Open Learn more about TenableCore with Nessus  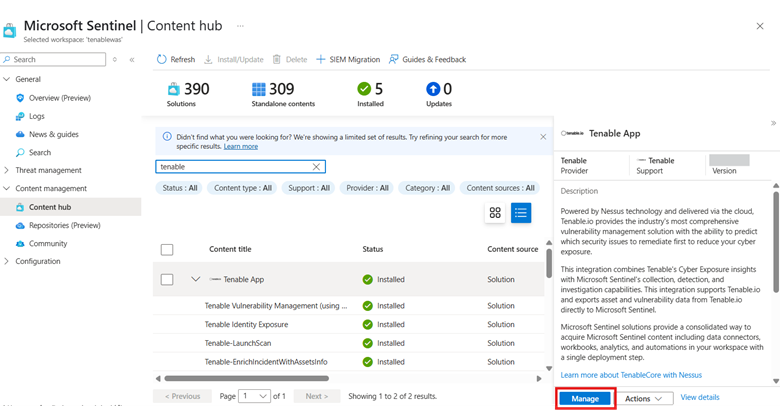[x=631, y=375]
